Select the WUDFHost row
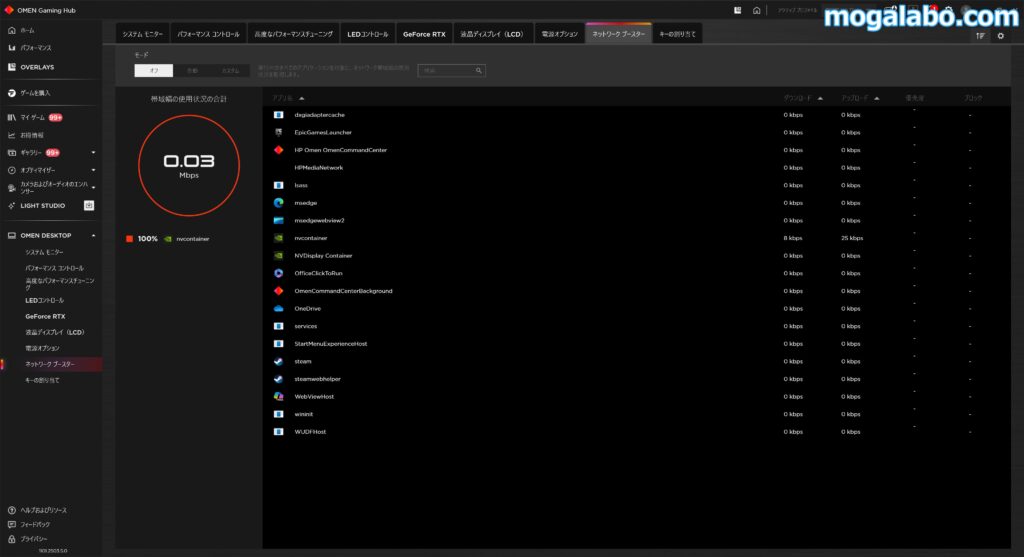 click(x=636, y=432)
